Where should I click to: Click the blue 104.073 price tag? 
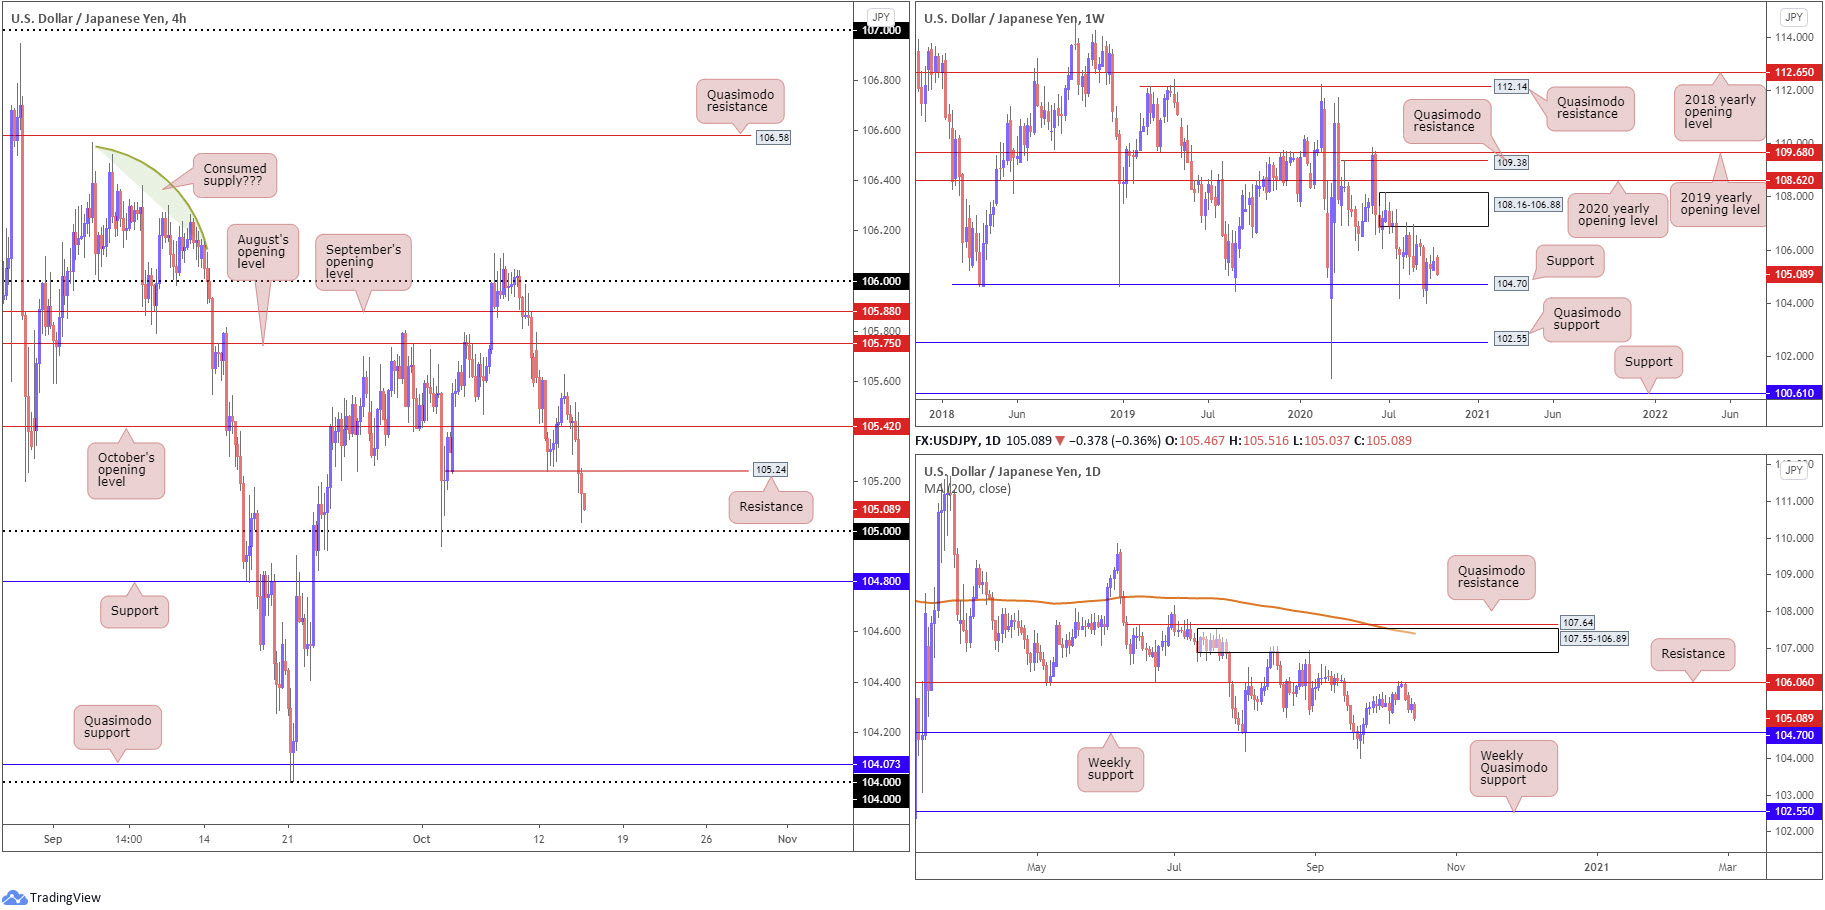coord(881,764)
